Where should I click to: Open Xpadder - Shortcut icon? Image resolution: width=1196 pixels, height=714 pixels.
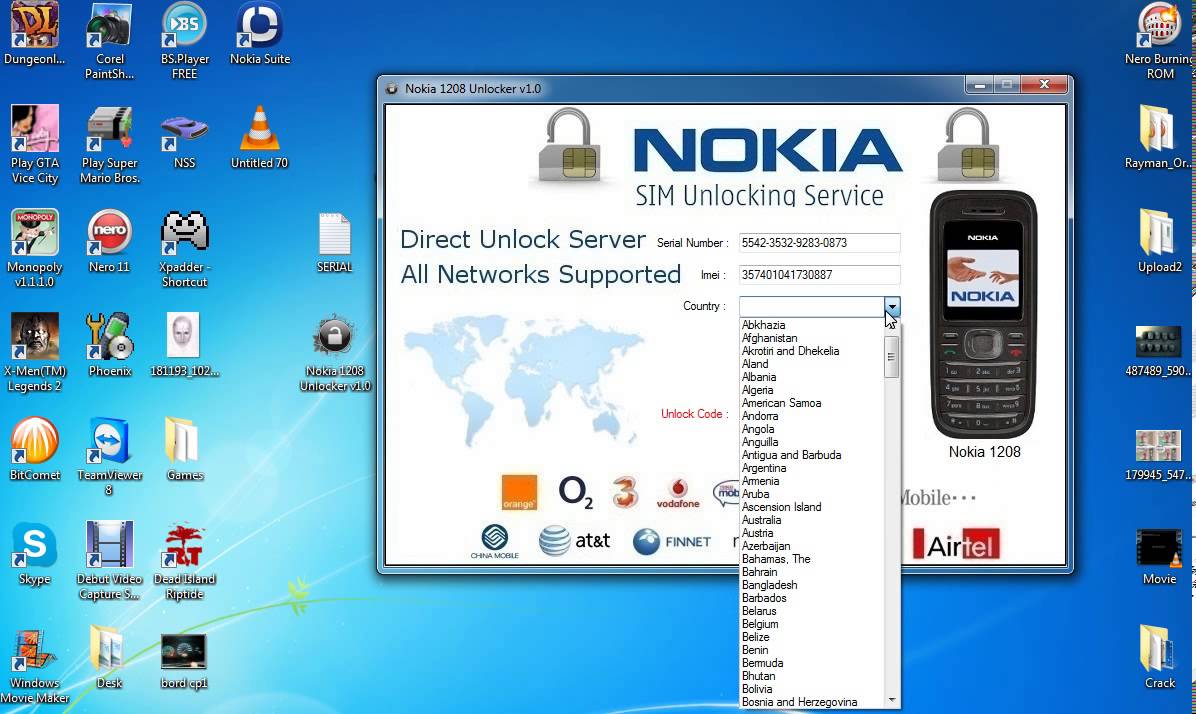click(184, 249)
